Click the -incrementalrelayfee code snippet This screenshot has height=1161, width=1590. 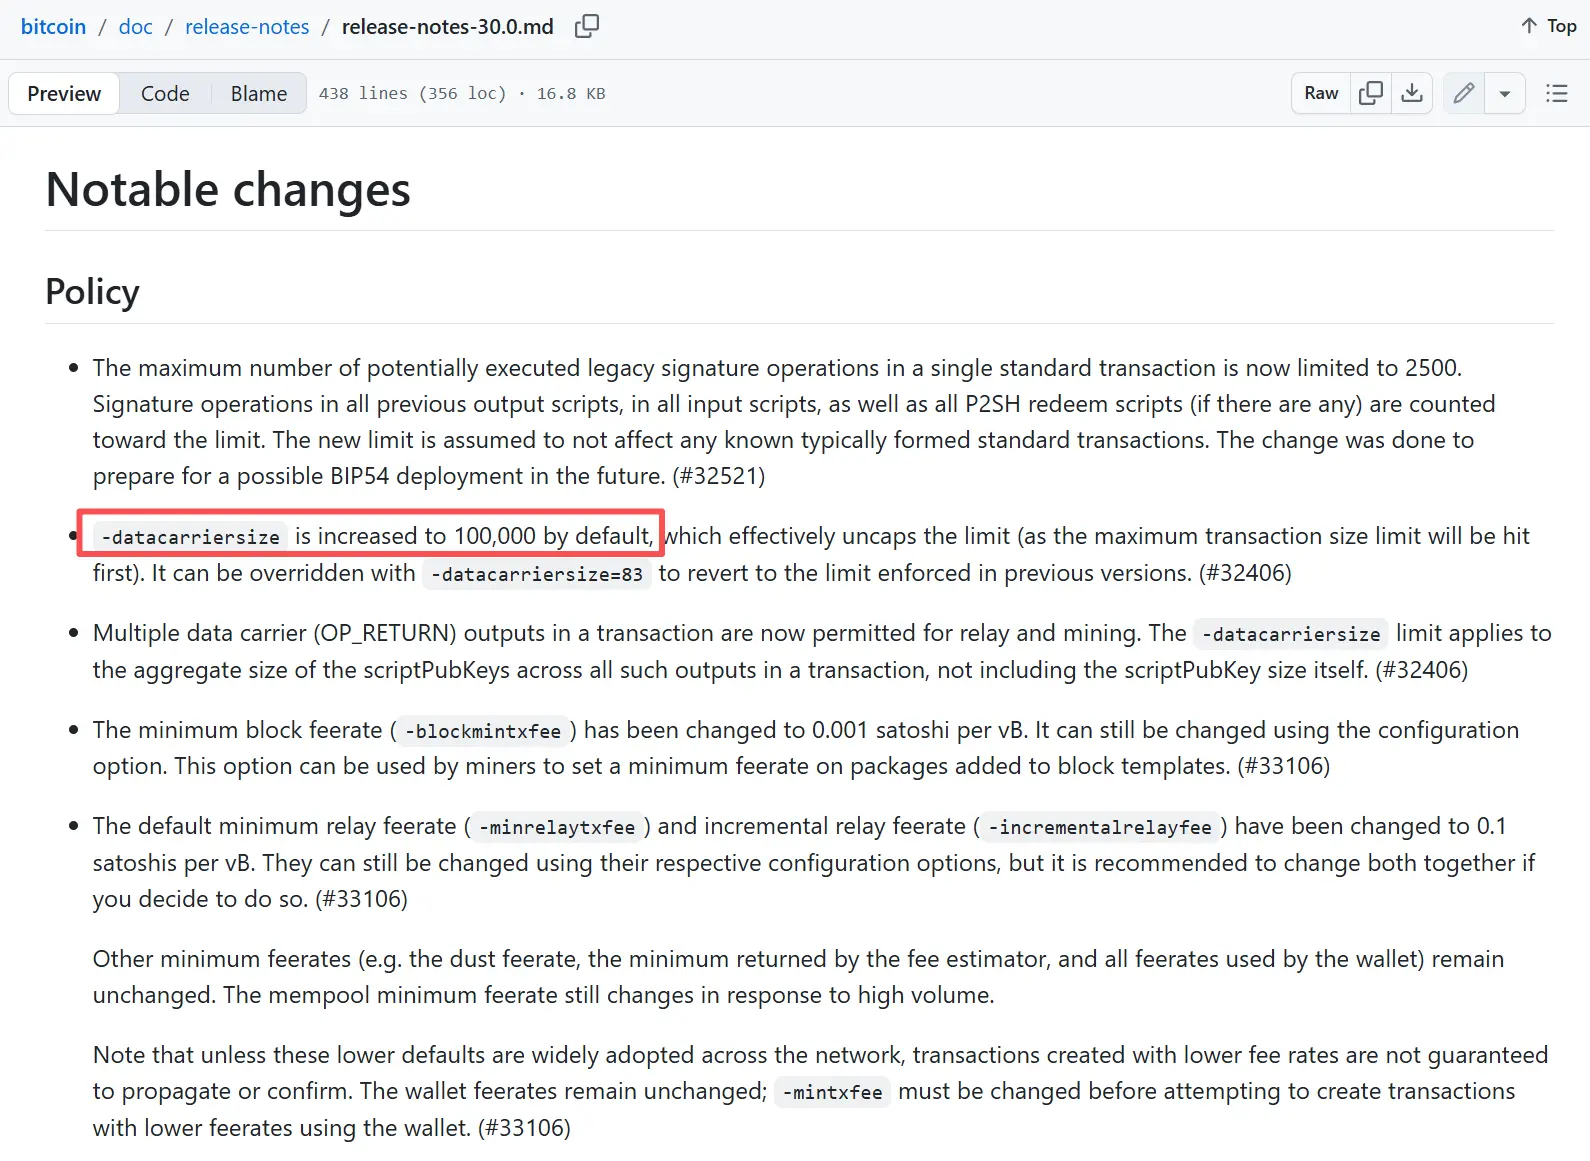(x=1100, y=827)
